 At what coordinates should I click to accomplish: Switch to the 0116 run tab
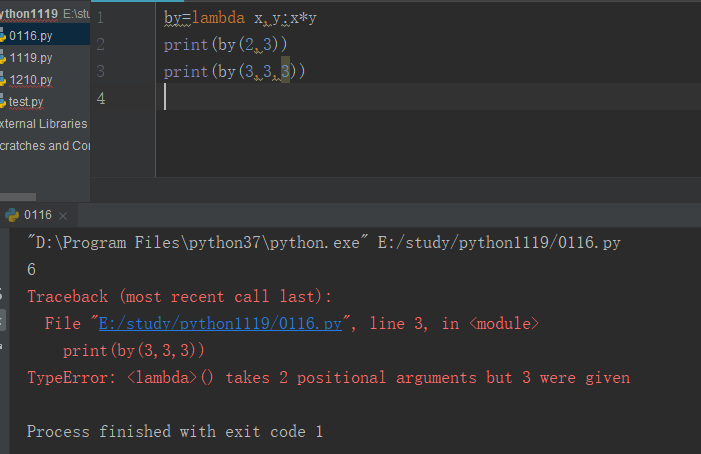pos(38,215)
